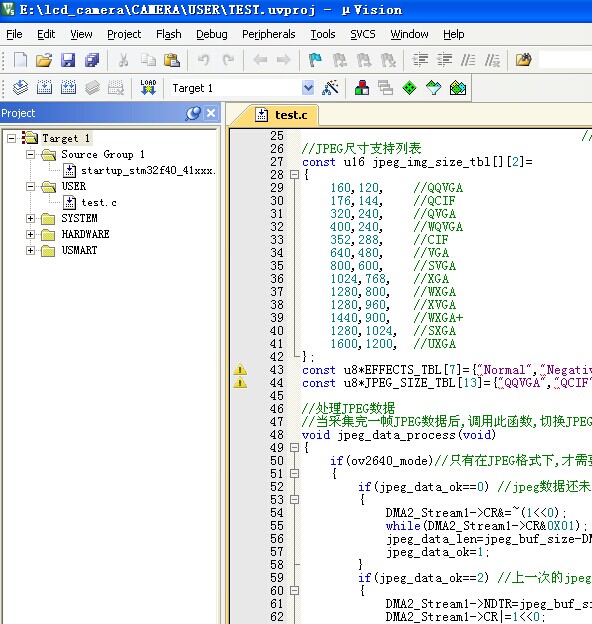
Task: Toggle the Project panel pin icon
Action: click(x=193, y=113)
